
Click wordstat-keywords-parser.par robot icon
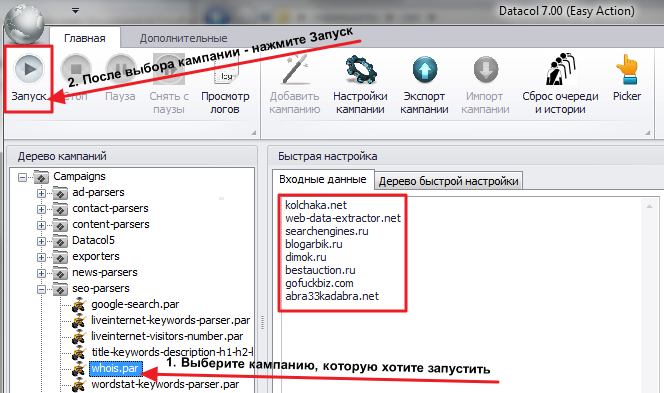[x=79, y=385]
